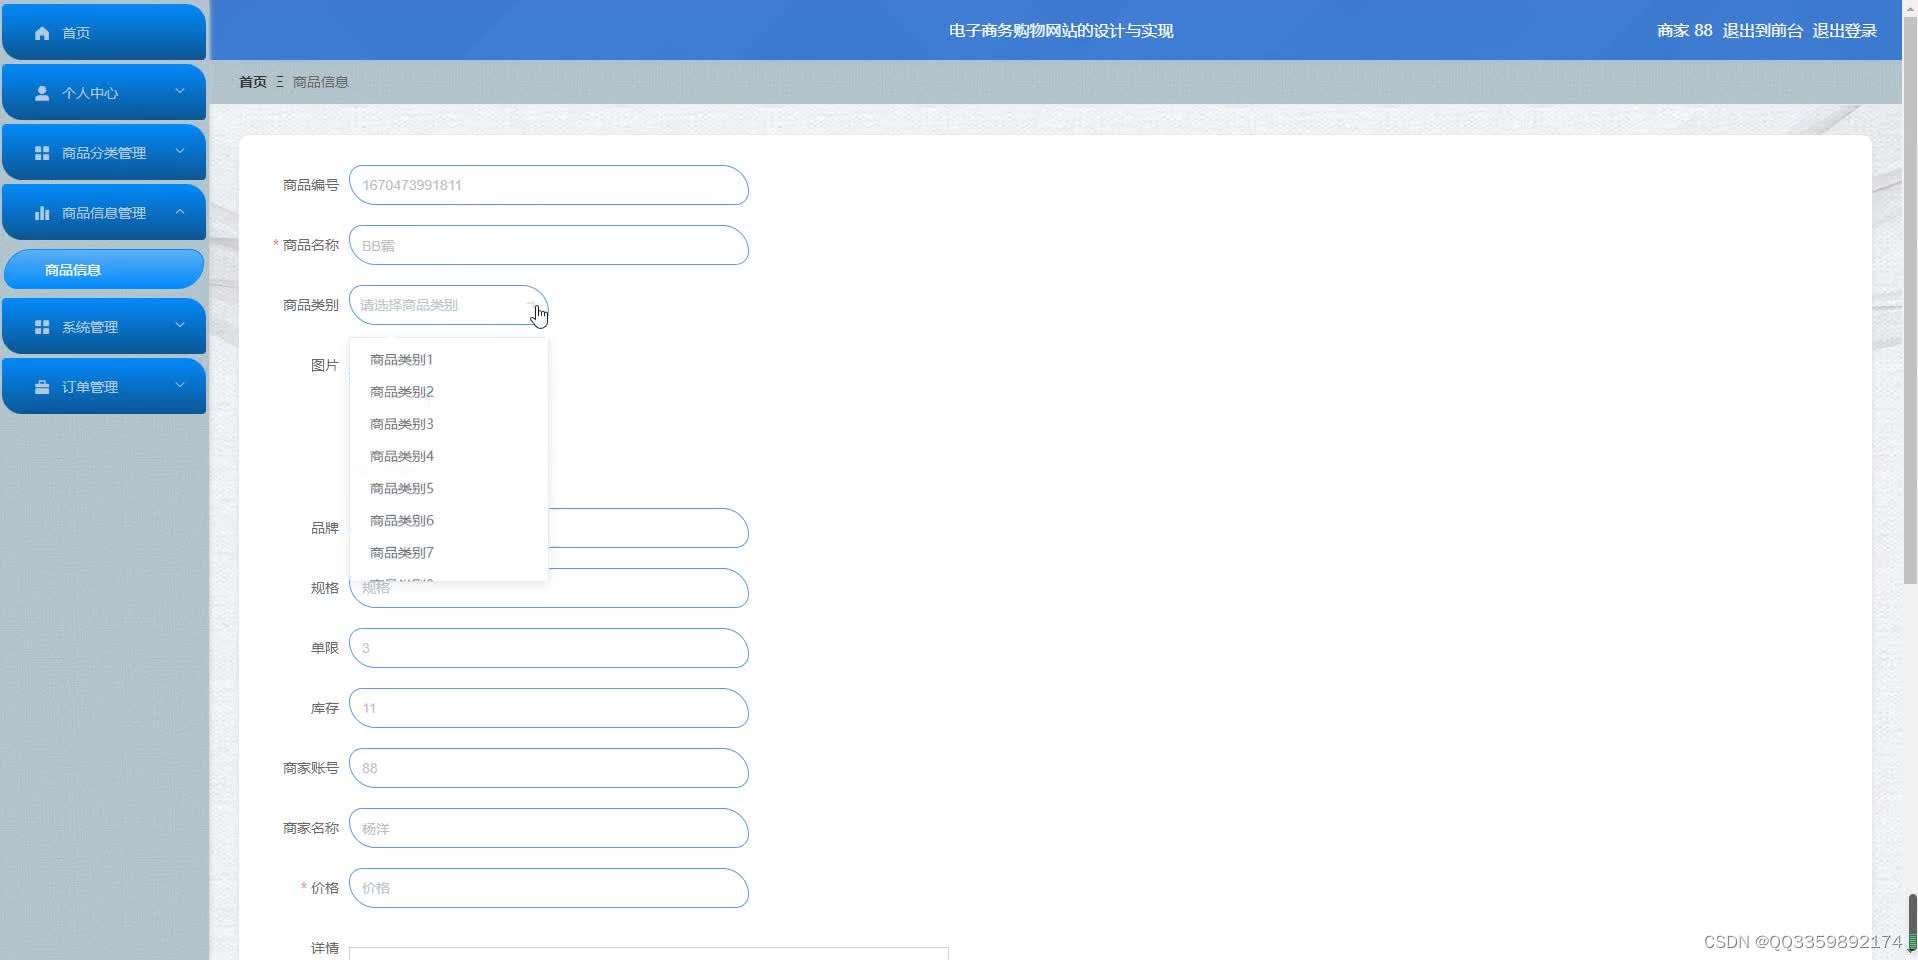Choose 商品类别7 from the dropdown list
This screenshot has width=1918, height=960.
coord(448,552)
